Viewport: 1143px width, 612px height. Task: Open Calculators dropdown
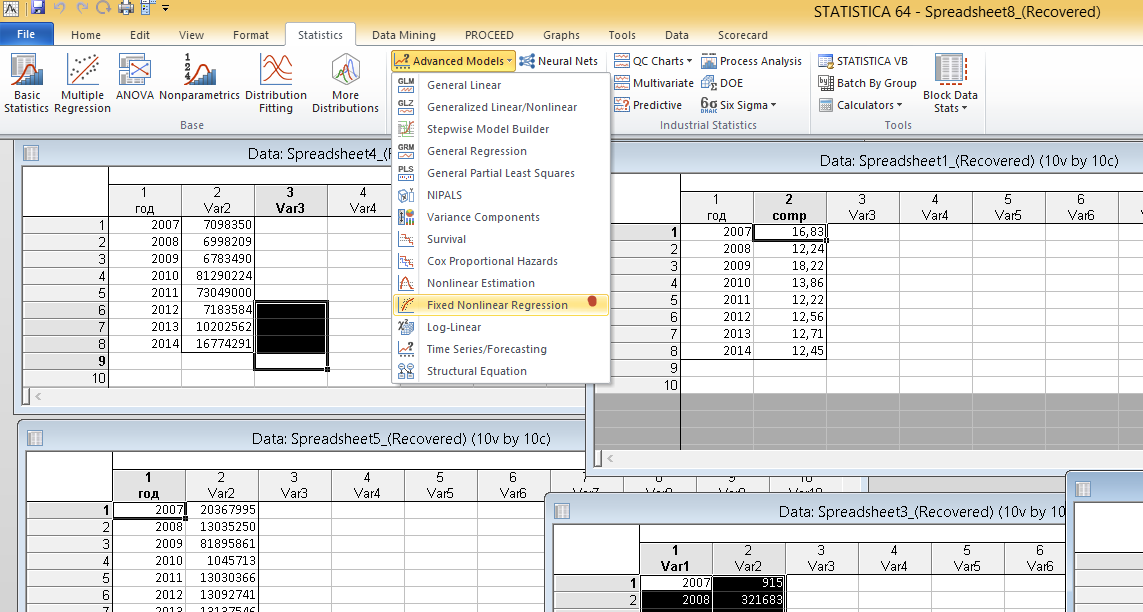[860, 105]
